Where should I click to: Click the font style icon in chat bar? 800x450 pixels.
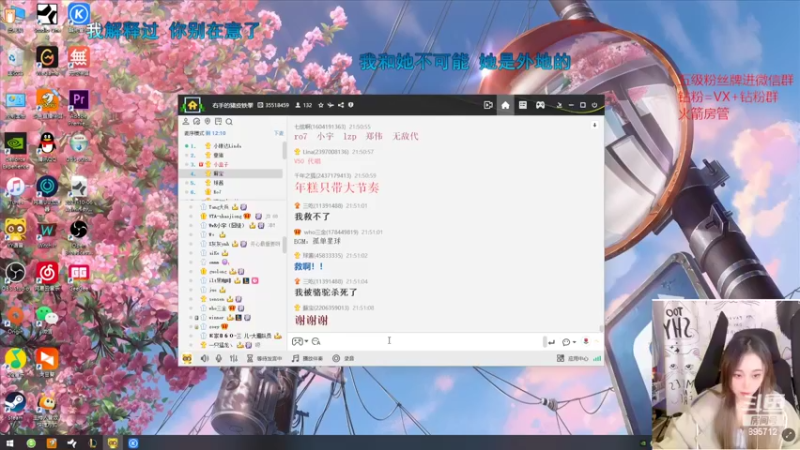316,341
